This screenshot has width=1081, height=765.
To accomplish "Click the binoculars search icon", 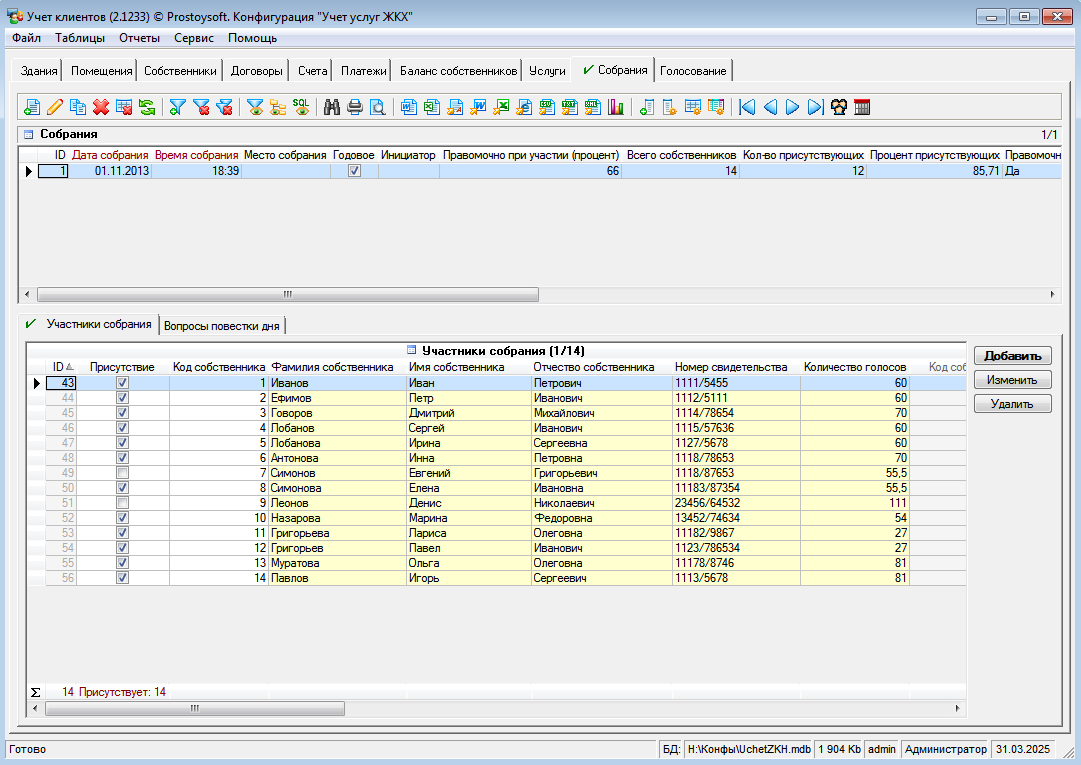I will (x=332, y=107).
